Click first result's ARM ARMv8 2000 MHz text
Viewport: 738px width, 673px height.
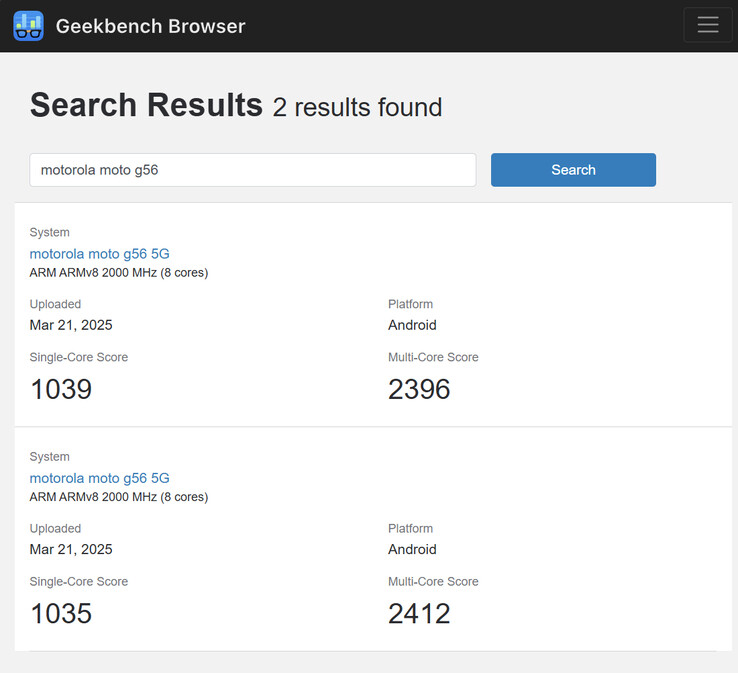[x=118, y=273]
